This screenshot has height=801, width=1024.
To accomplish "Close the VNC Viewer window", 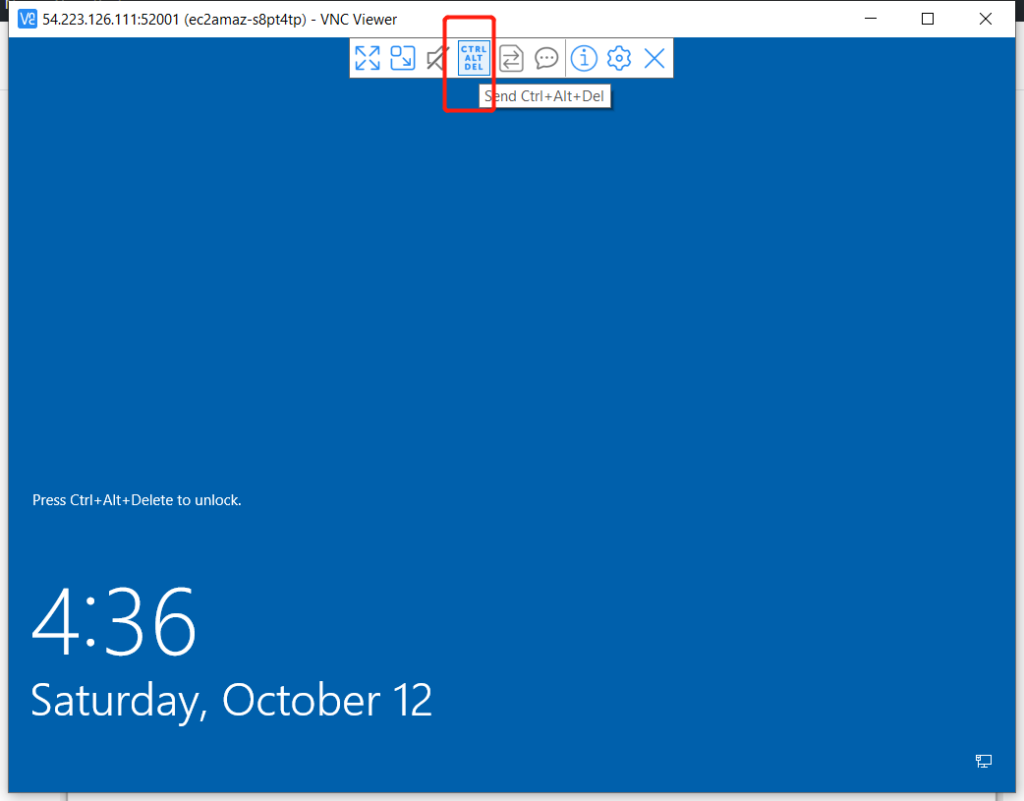I will coord(983,19).
